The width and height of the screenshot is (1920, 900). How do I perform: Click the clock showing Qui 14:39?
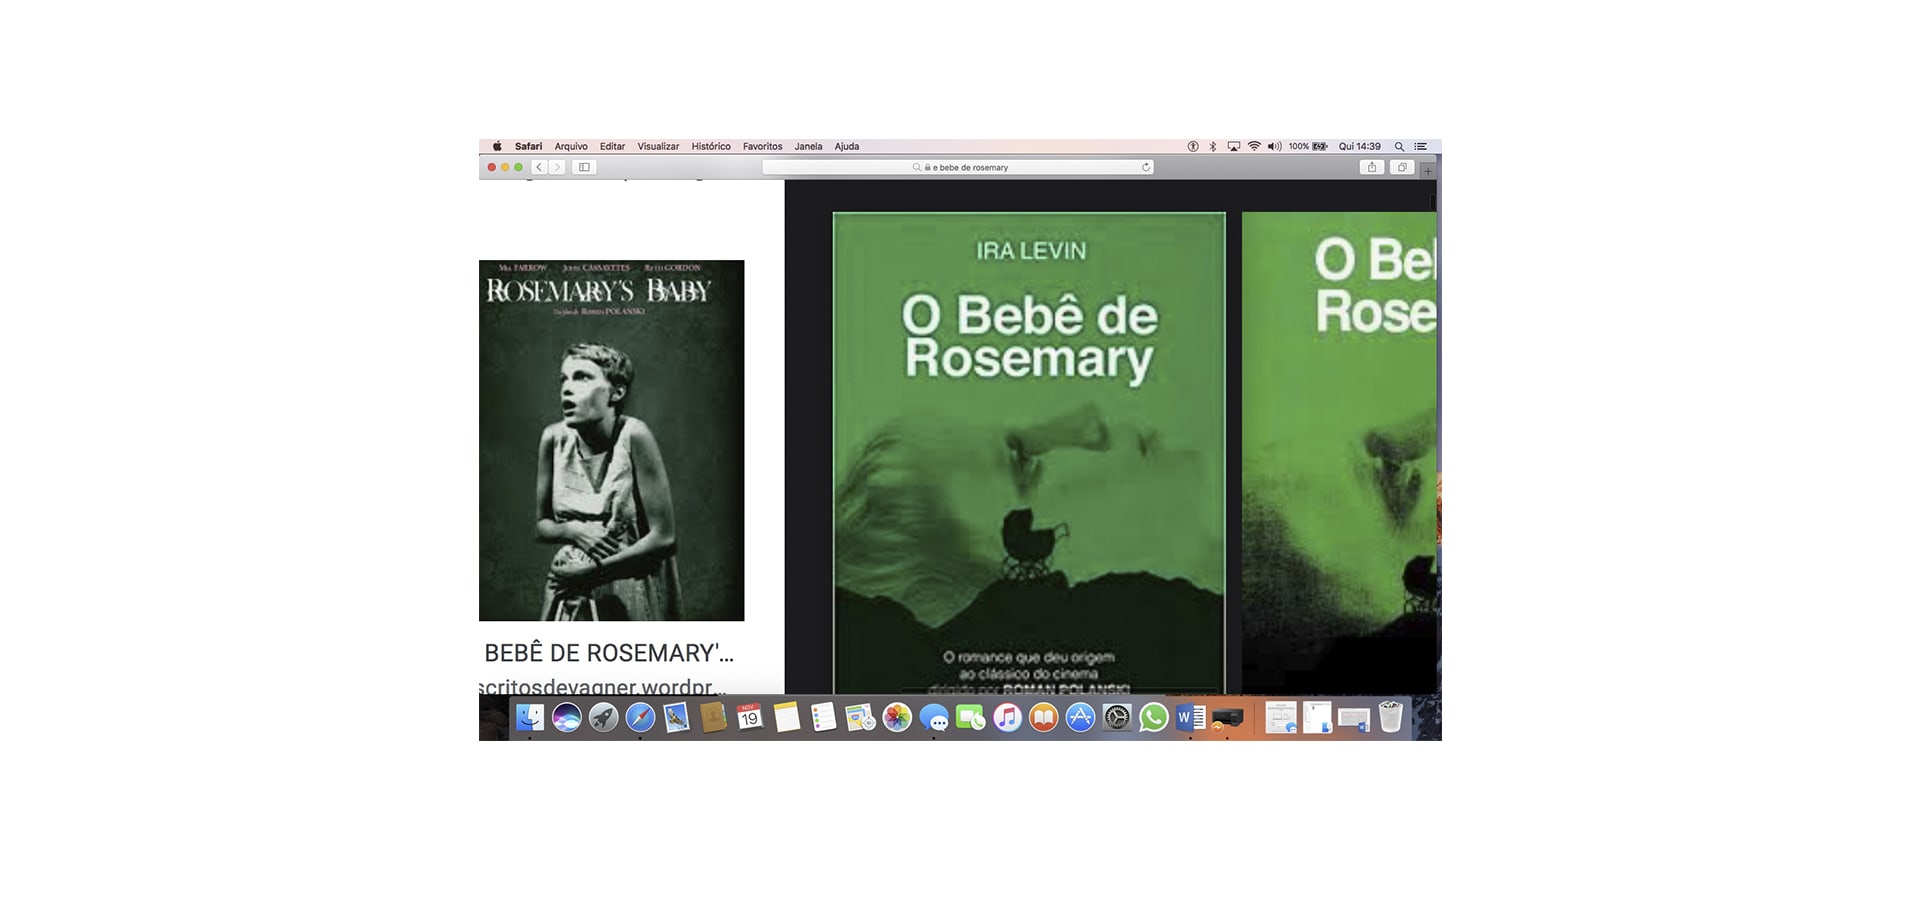1359,146
